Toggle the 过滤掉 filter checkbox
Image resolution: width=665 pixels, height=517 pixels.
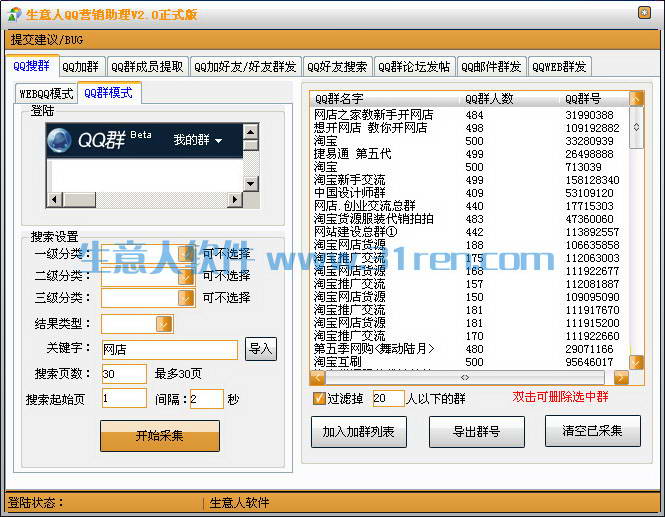(x=319, y=398)
